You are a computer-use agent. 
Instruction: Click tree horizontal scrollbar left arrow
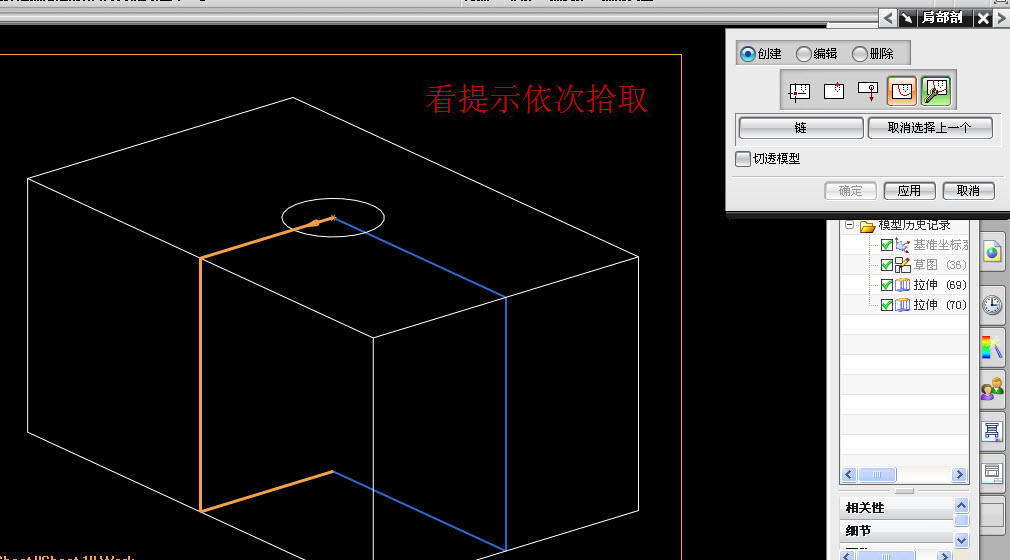[x=848, y=475]
